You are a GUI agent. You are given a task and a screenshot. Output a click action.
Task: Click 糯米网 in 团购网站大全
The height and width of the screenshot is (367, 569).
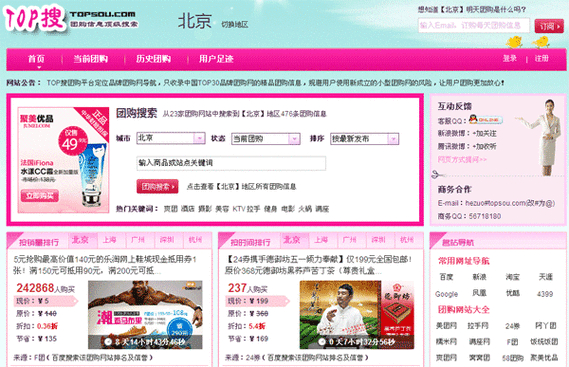coord(446,342)
